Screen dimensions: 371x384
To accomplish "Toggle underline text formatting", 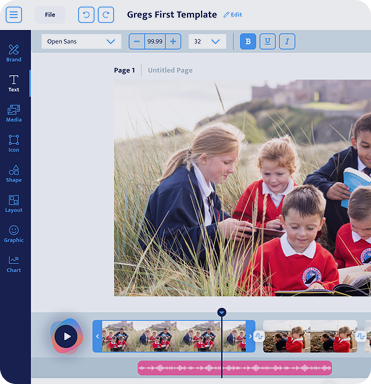I will click(x=267, y=41).
